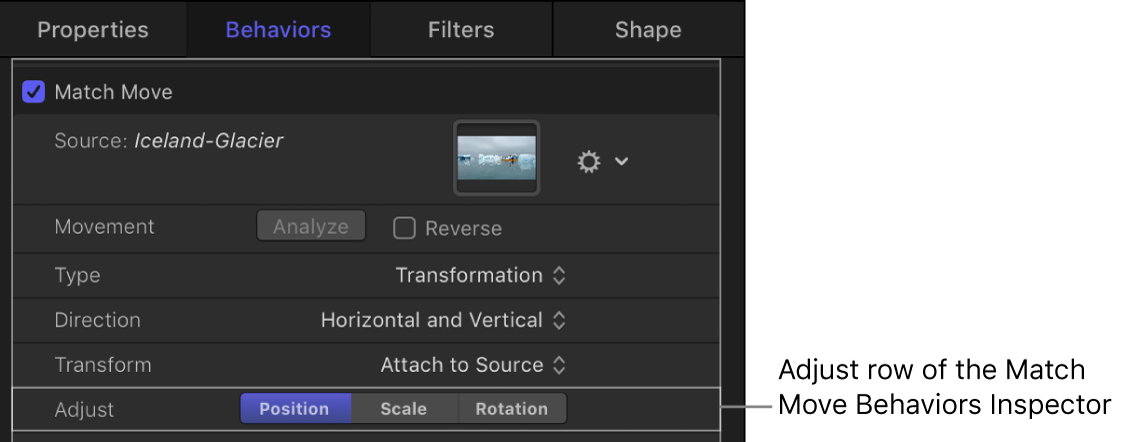
Task: Select Position in the Adjust row
Action: pos(294,409)
